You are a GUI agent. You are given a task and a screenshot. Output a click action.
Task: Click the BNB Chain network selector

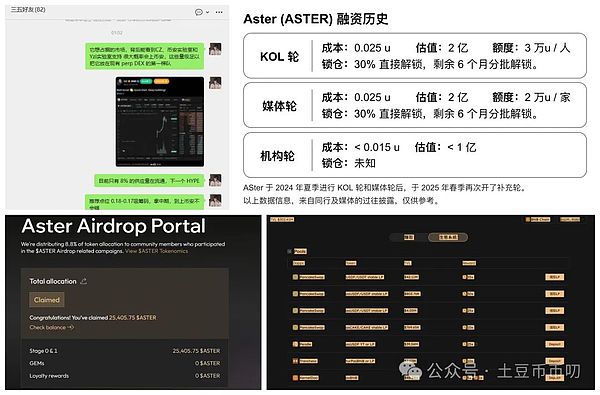(x=538, y=220)
